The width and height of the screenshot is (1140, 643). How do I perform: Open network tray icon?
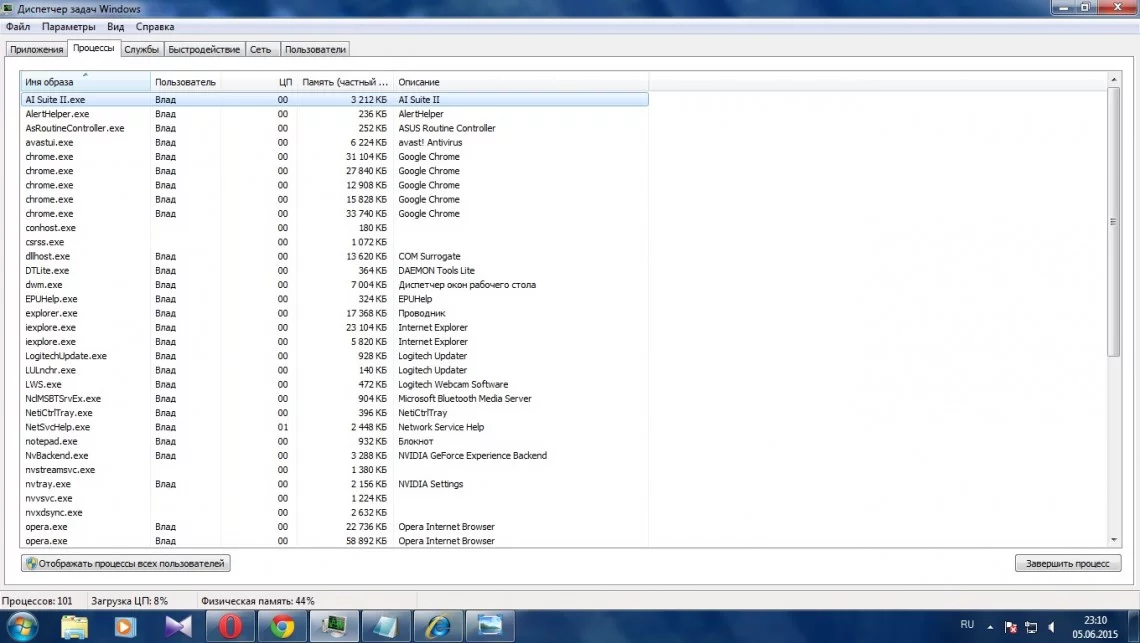click(x=1031, y=627)
